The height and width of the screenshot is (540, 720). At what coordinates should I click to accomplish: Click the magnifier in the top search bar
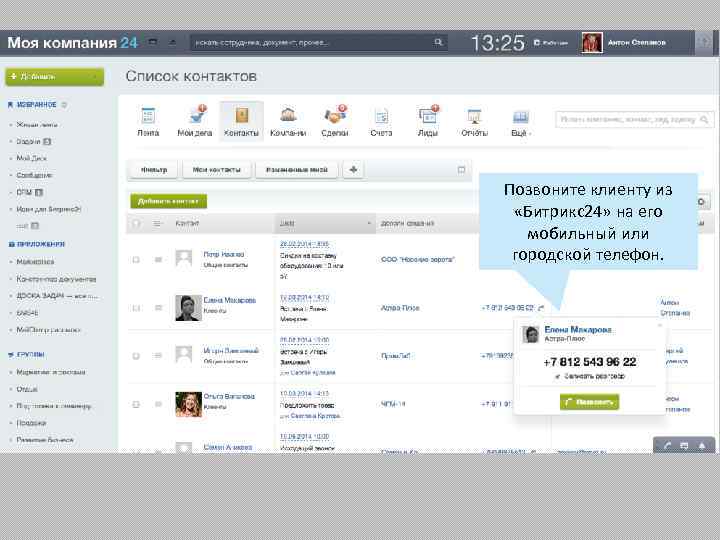click(x=438, y=42)
